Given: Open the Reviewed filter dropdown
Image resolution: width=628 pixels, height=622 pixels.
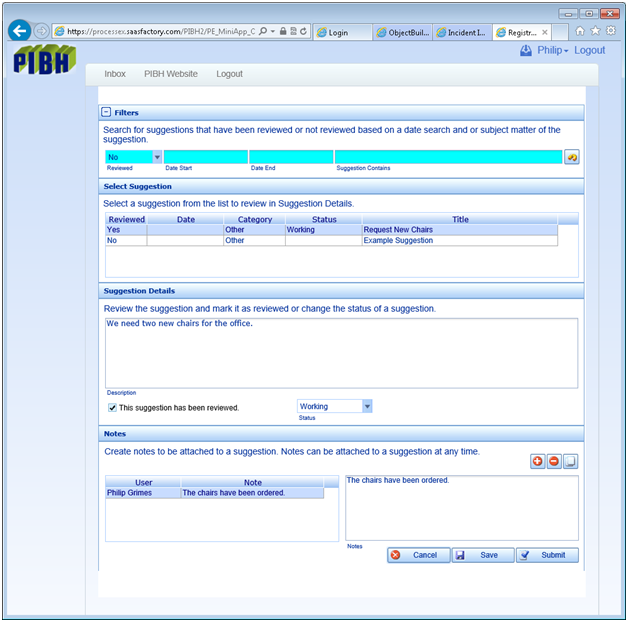Looking at the screenshot, I should [157, 157].
